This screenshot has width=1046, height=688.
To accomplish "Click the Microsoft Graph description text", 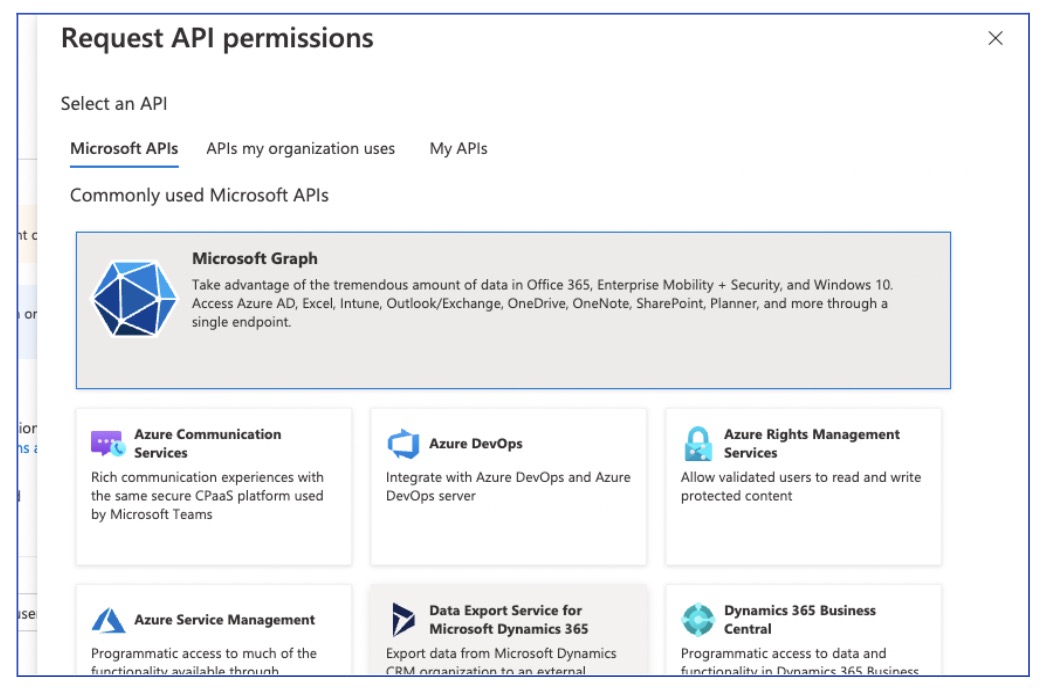I will coord(541,303).
